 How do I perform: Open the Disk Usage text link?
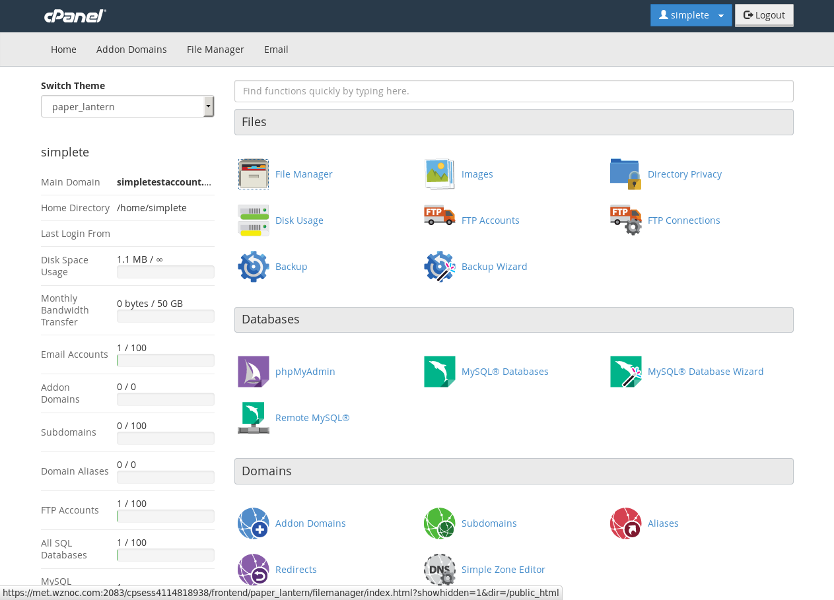tap(299, 220)
